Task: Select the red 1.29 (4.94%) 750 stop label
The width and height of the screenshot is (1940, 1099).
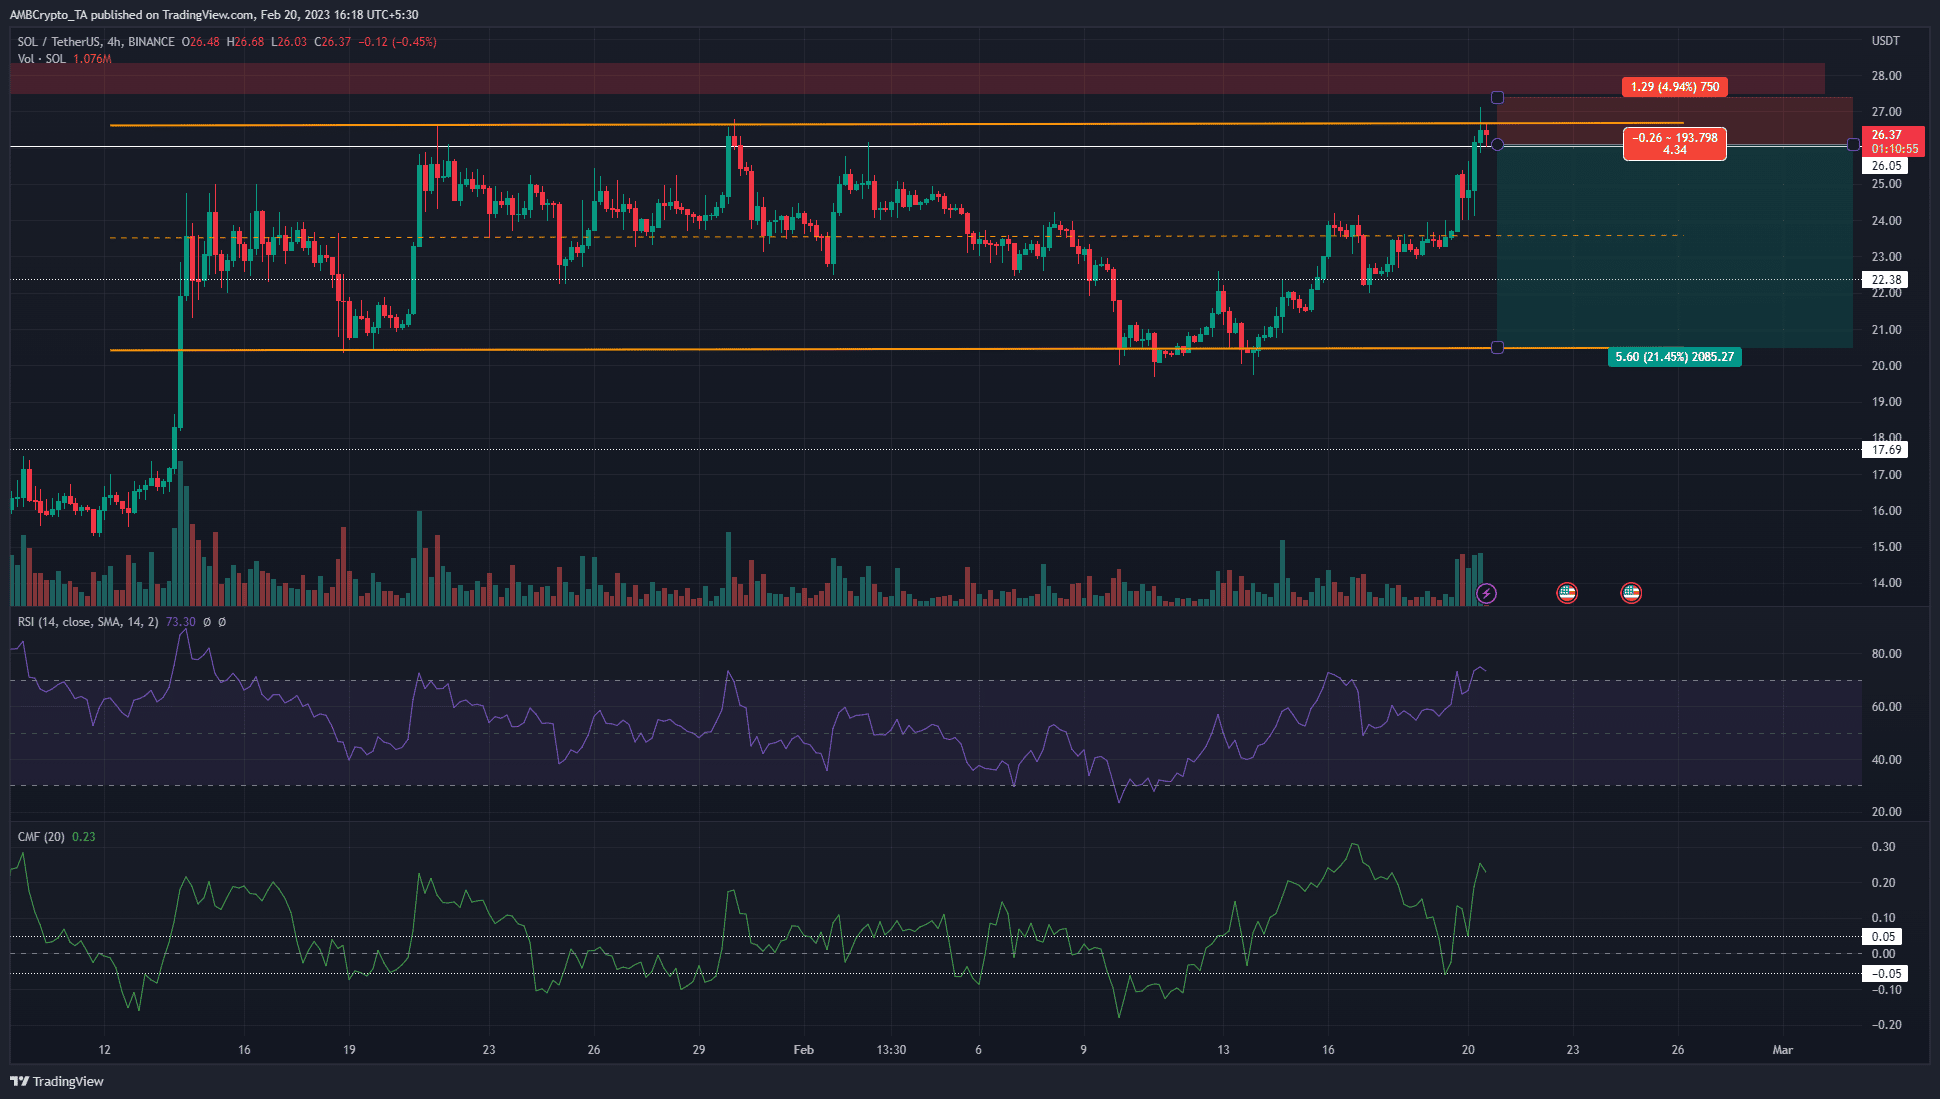Action: [x=1674, y=87]
